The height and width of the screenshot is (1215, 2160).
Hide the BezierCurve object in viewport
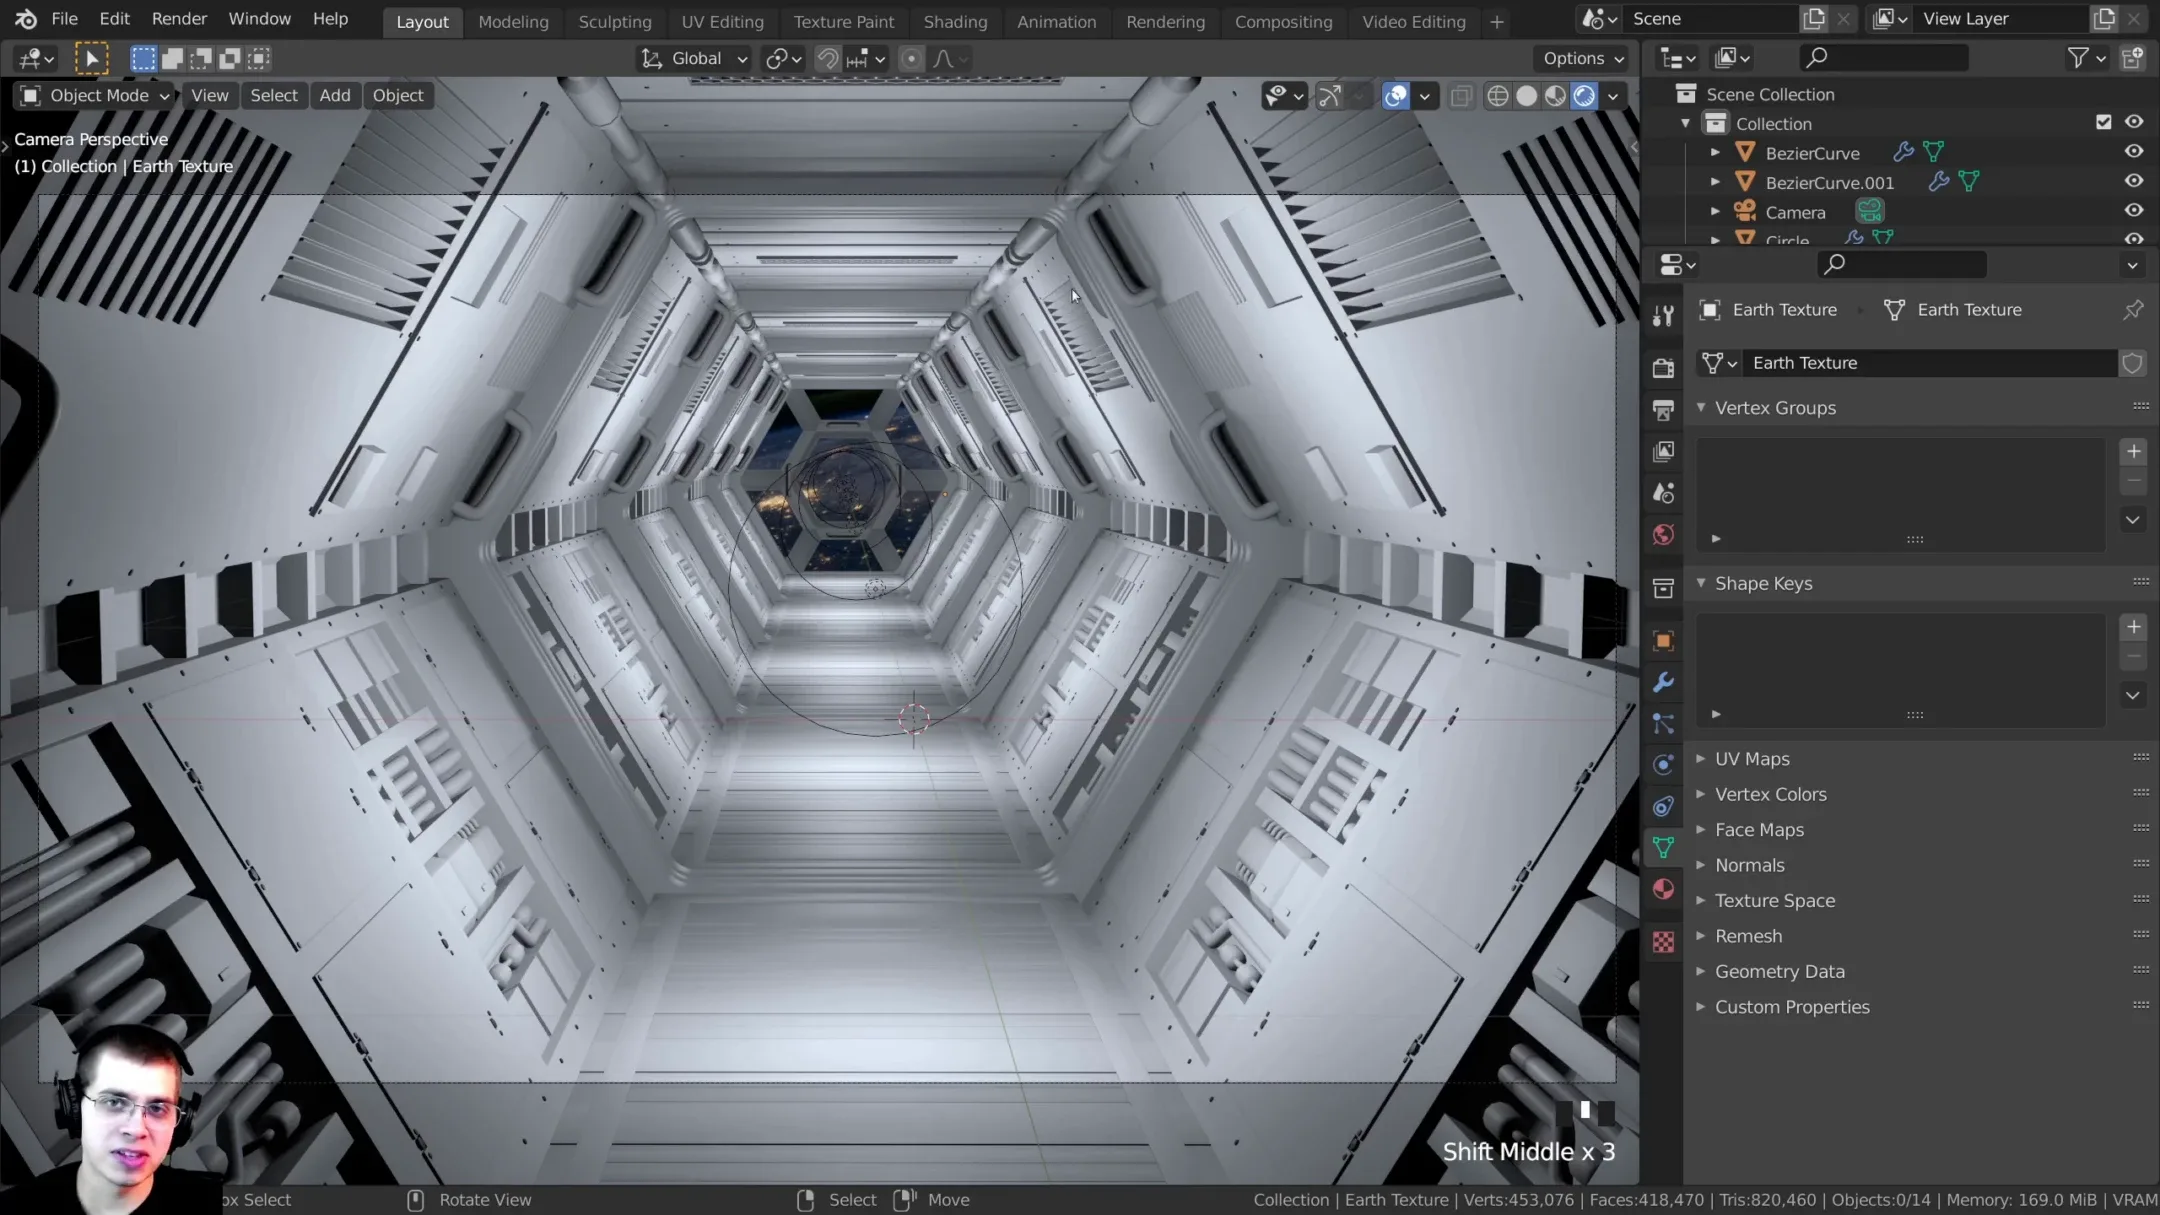(2133, 151)
